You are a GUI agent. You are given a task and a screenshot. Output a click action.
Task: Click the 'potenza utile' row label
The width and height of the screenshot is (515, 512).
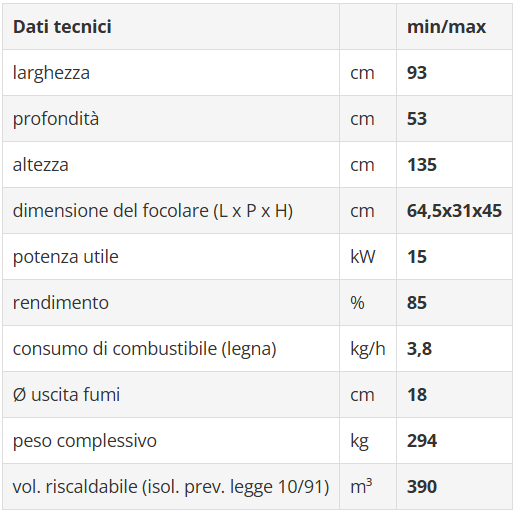coord(66,257)
